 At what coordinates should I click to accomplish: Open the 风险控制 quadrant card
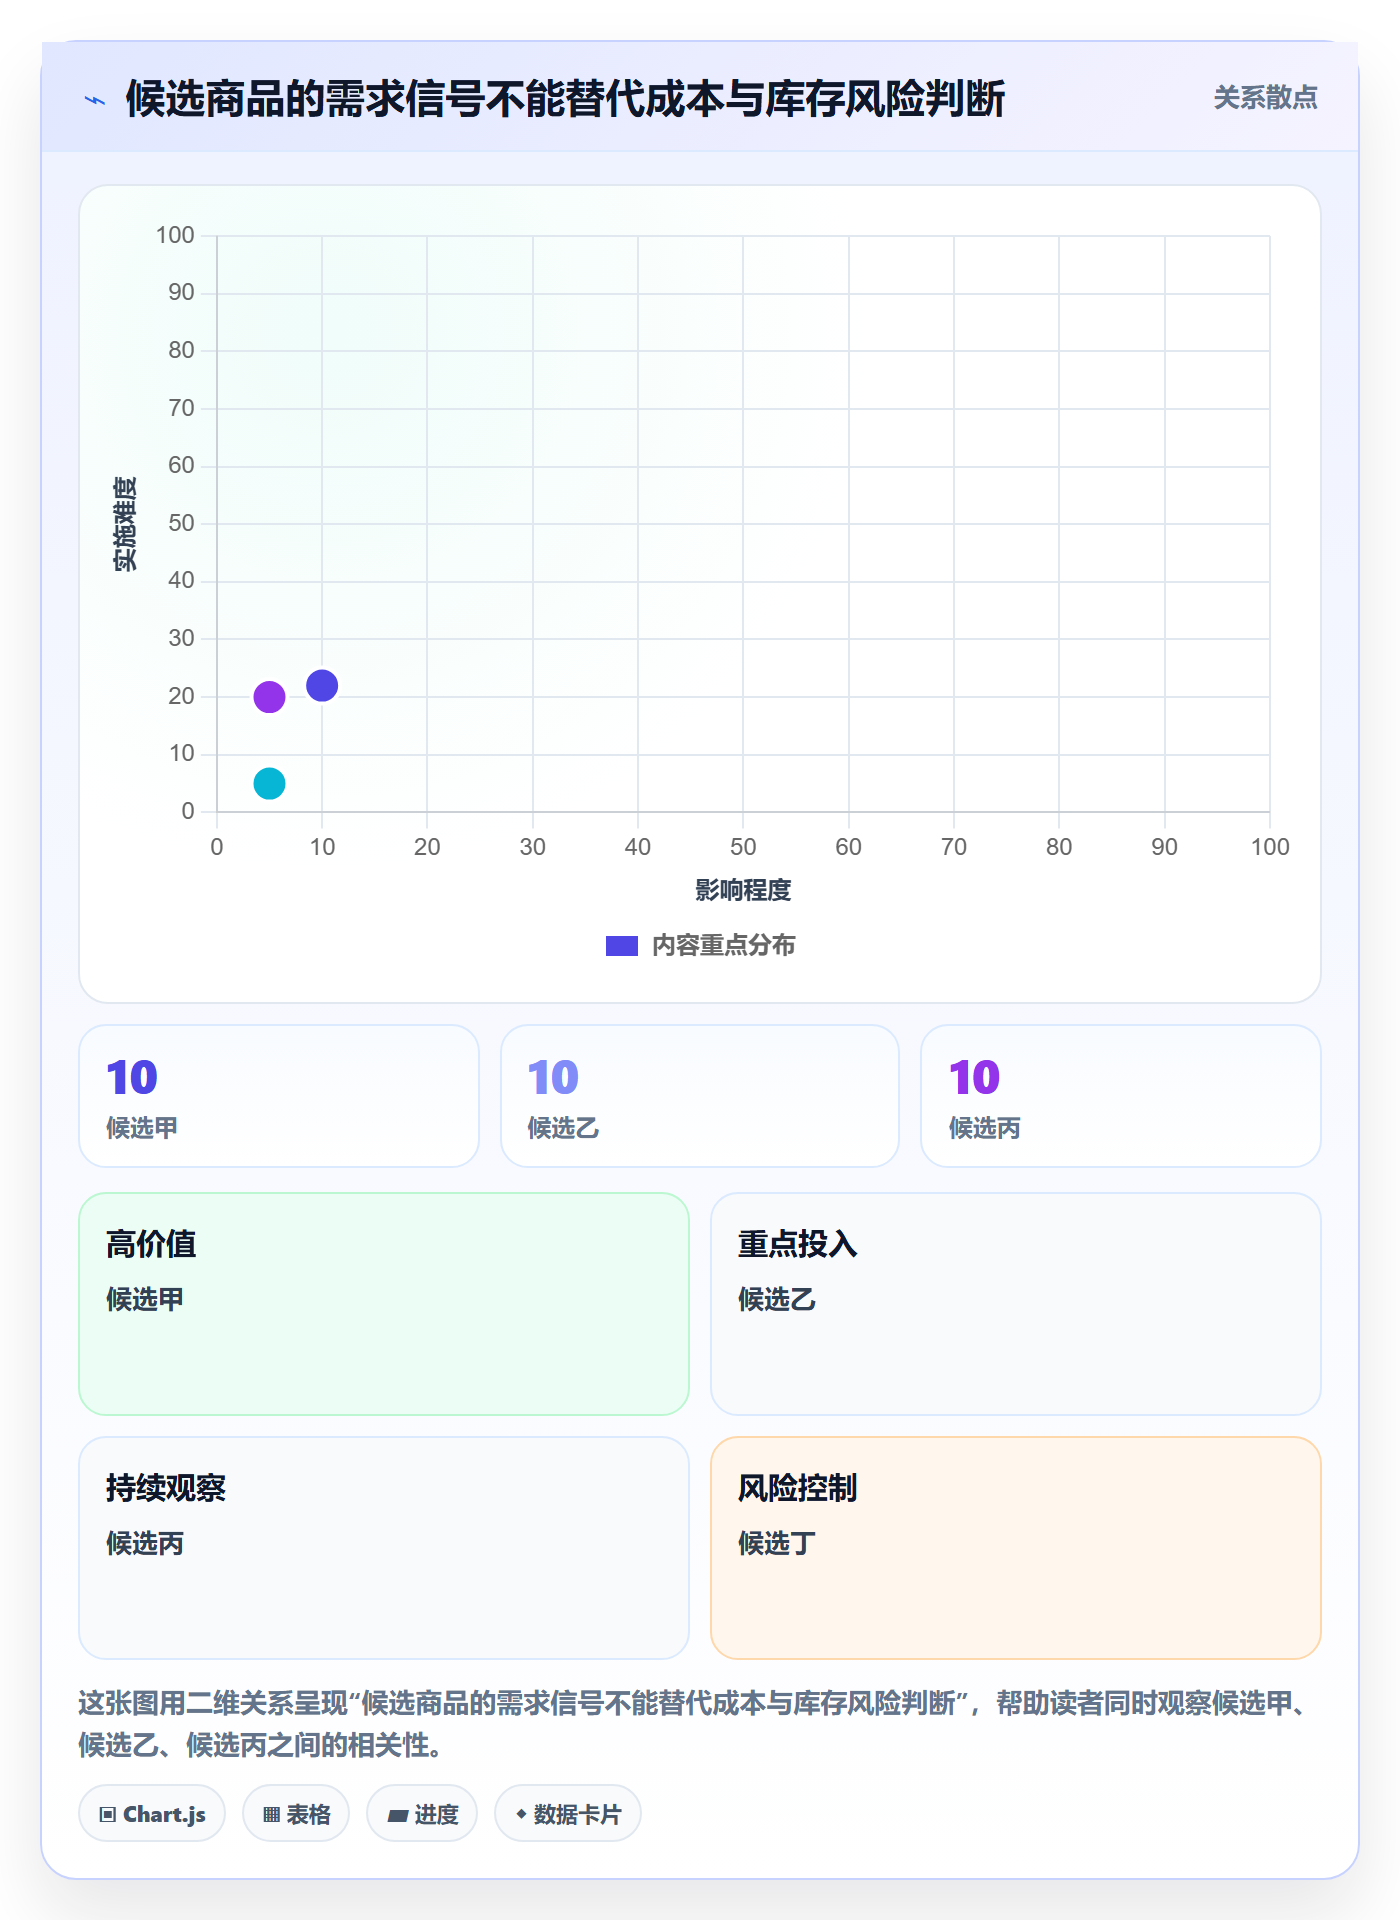click(1016, 1548)
